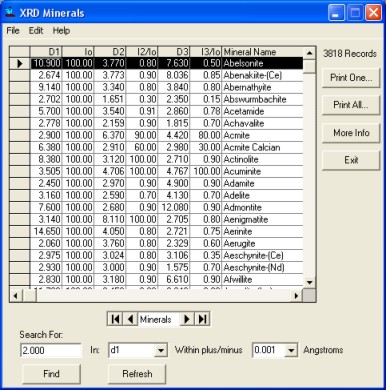Click the XRD Minerals title bar app icon
This screenshot has width=386, height=390.
click(x=10, y=13)
